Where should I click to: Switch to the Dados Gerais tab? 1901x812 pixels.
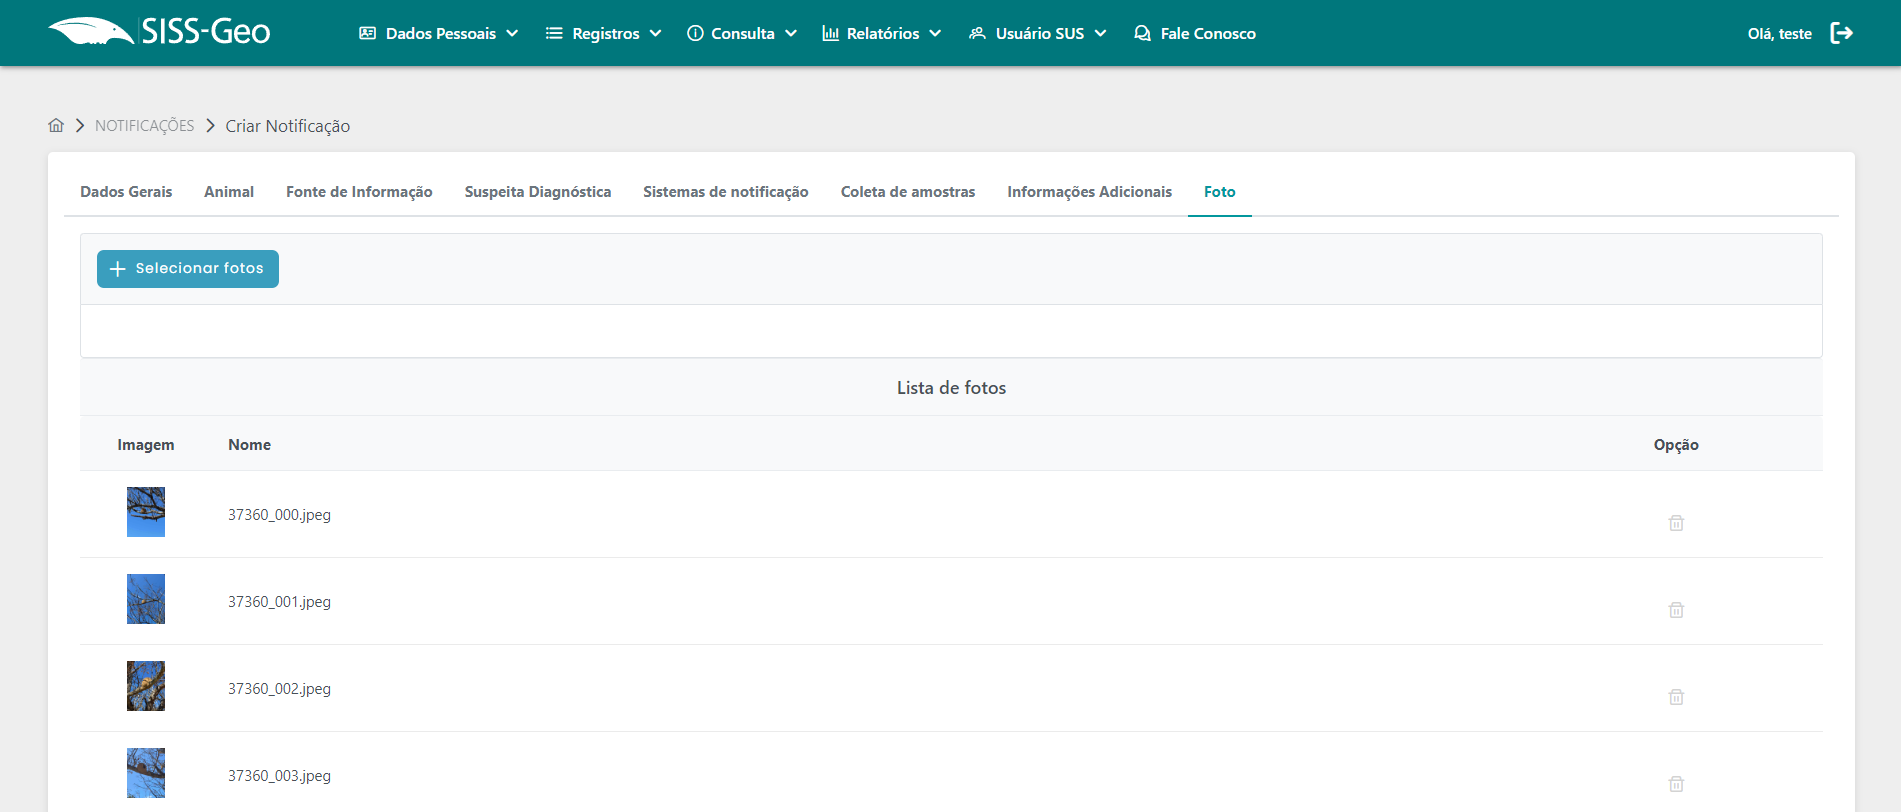pos(126,192)
